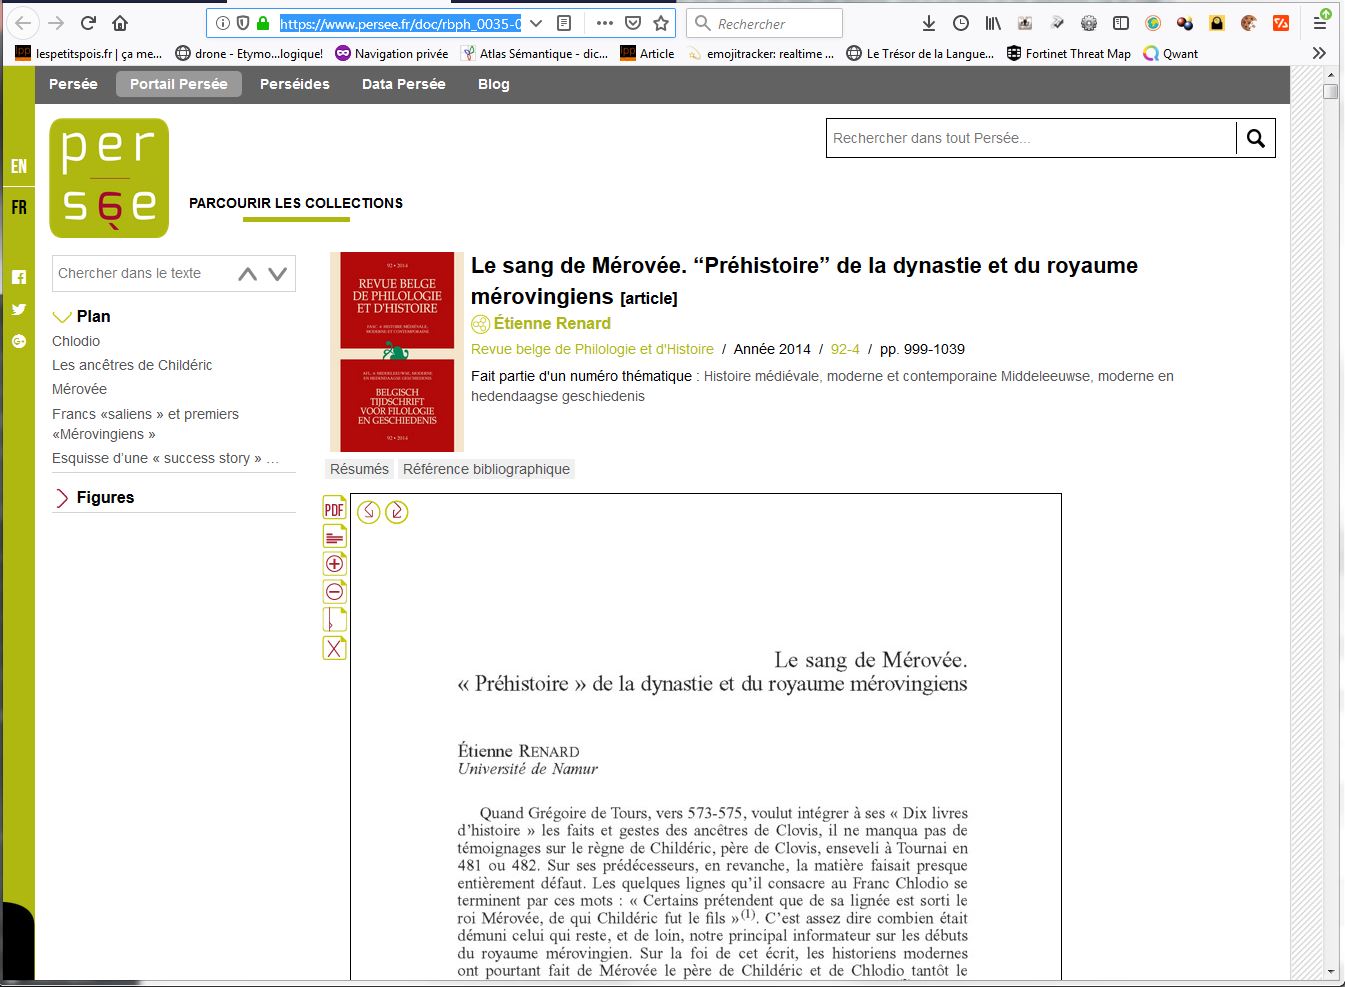The image size is (1345, 987).
Task: Zoom out of the document page
Action: (334, 592)
